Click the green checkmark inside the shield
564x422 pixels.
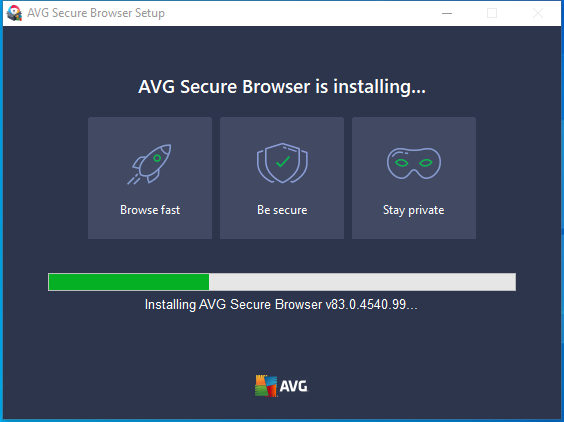283,162
